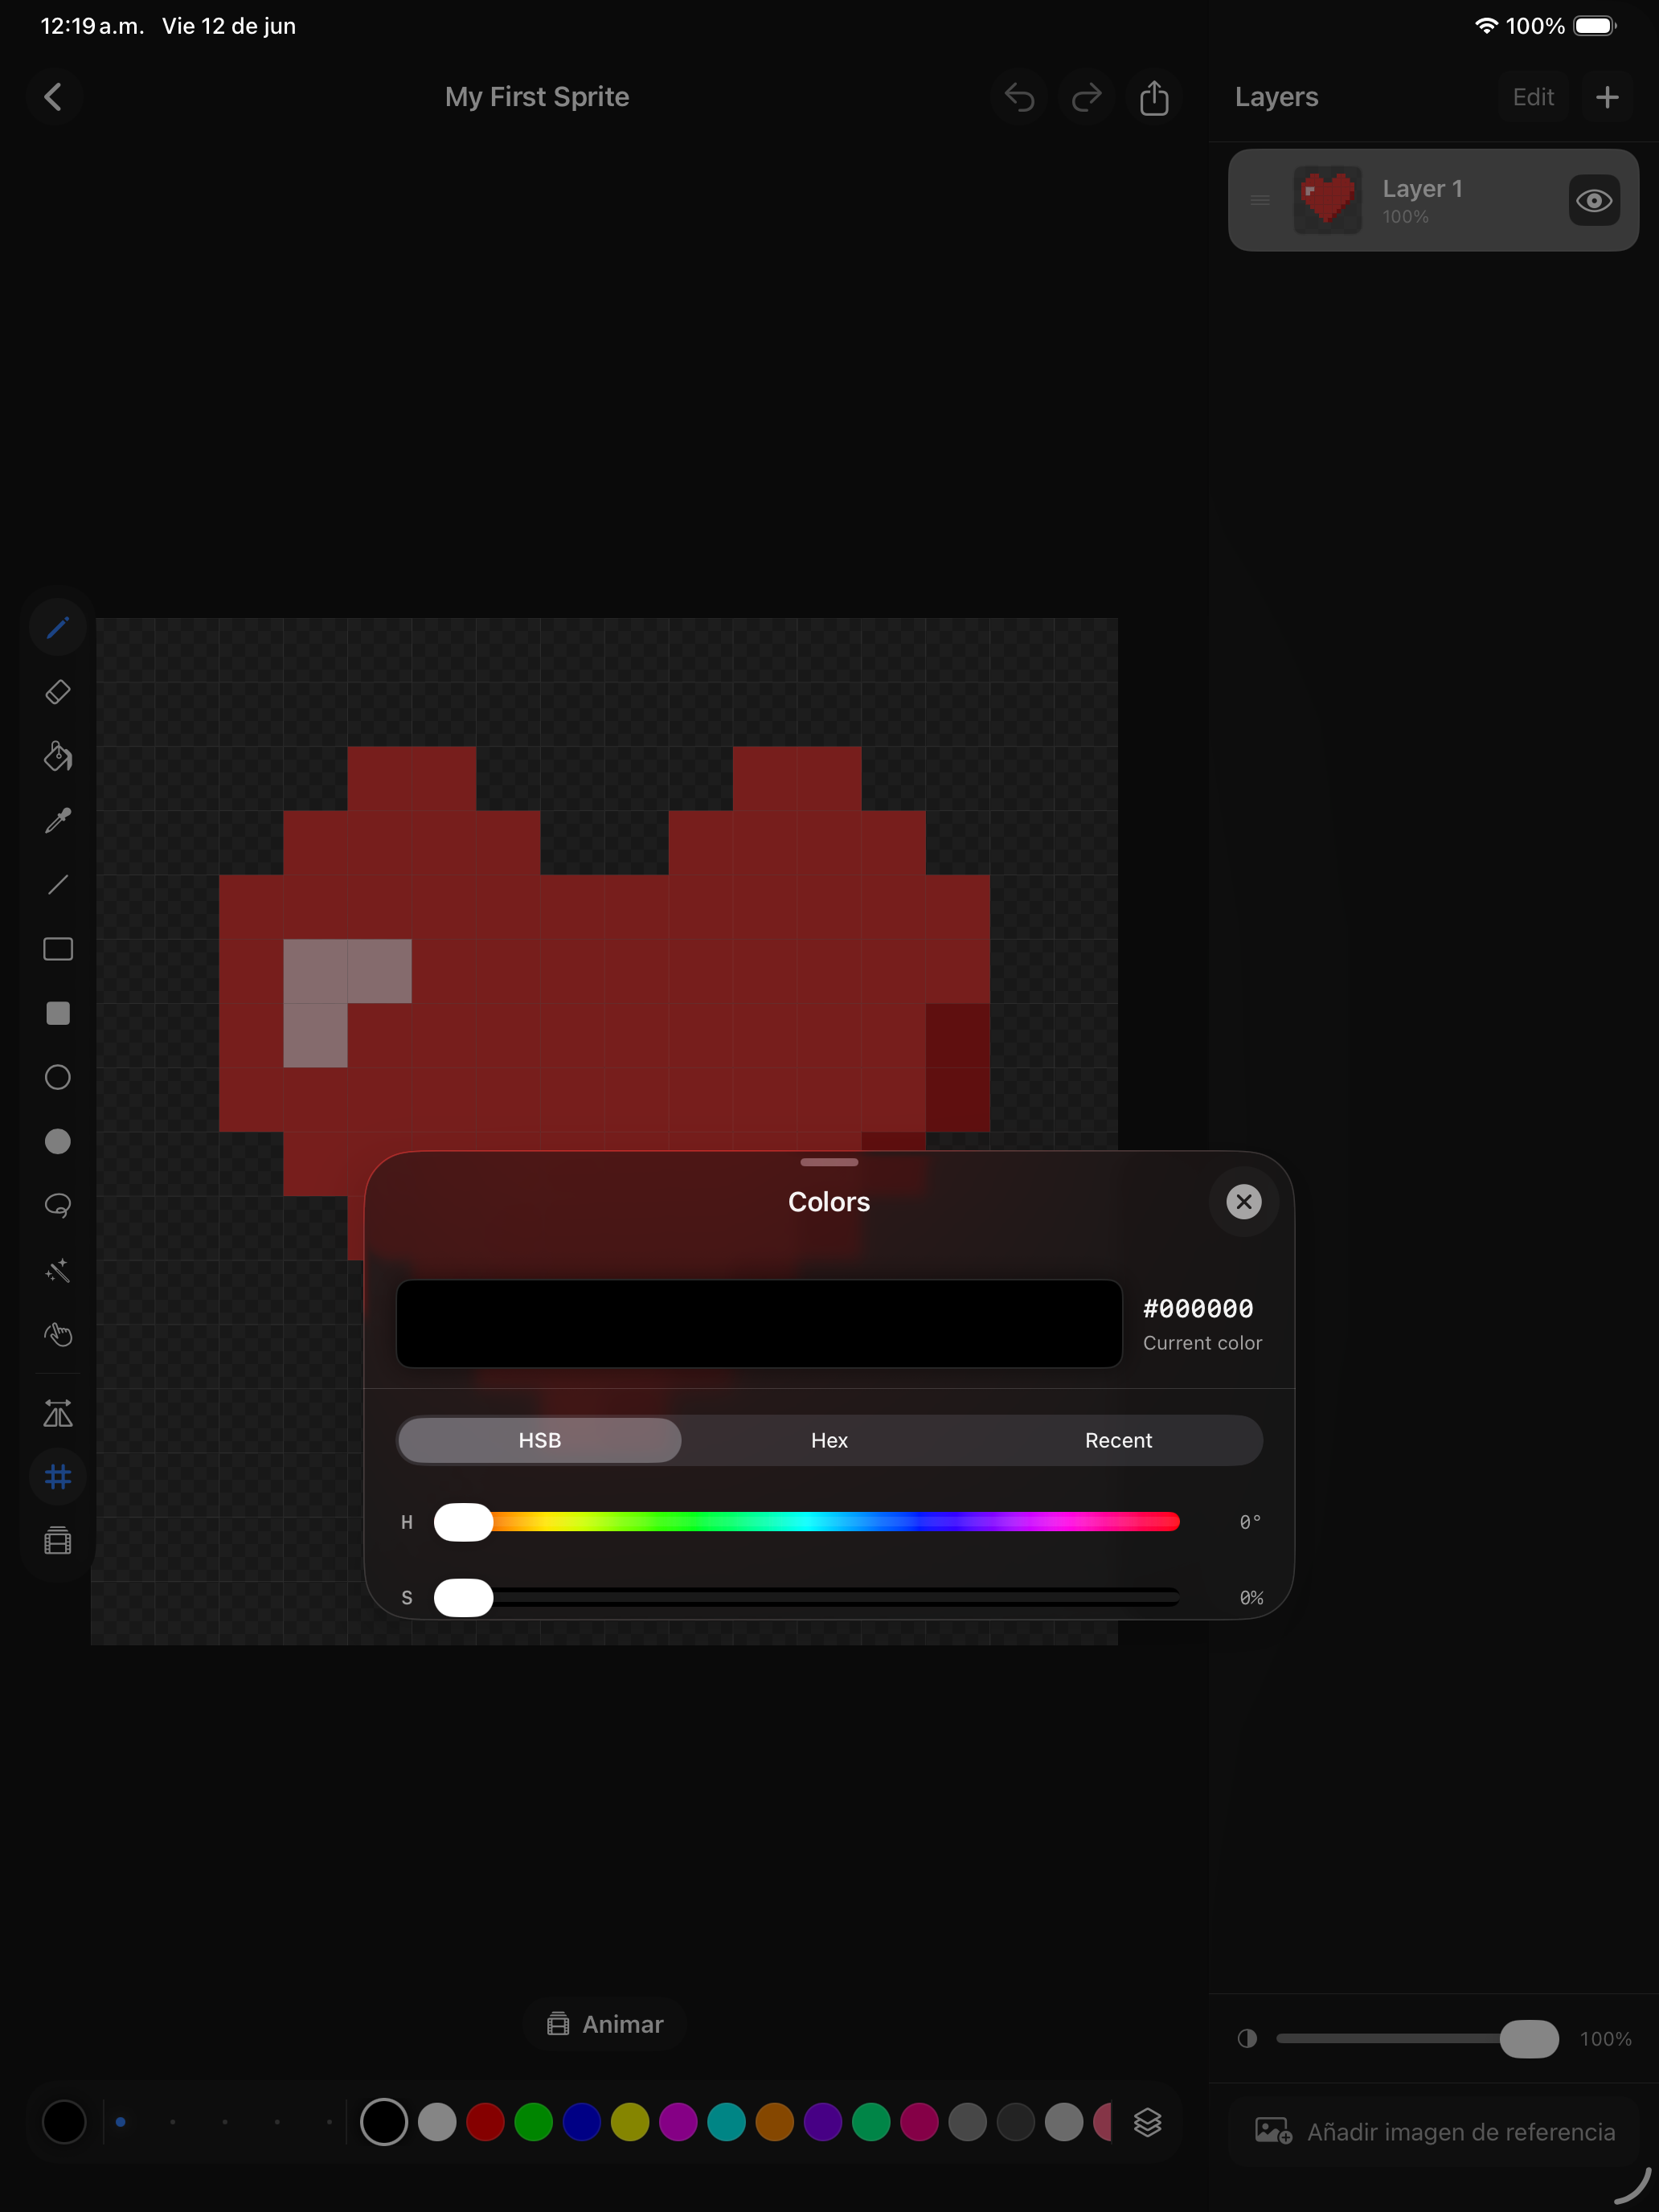
Task: Adjust the layer opacity slider
Action: [1417, 2038]
